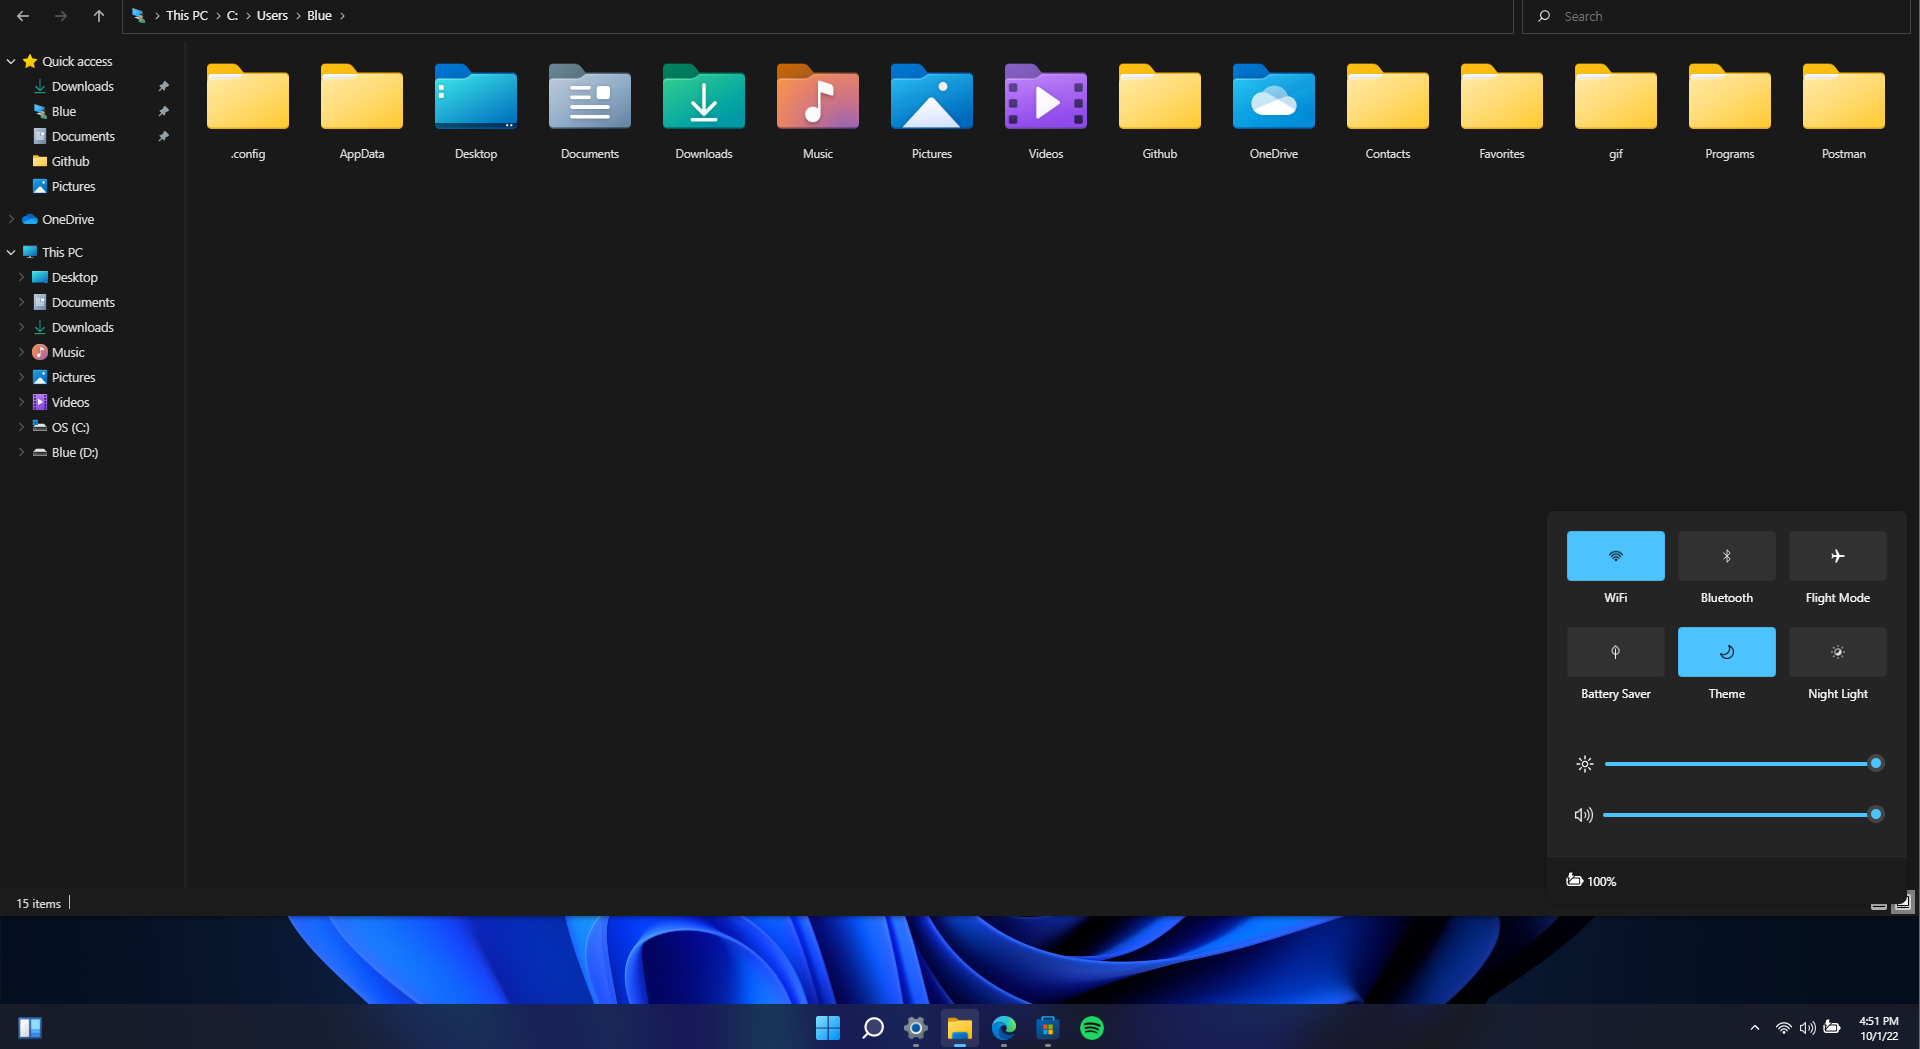
Task: Launch Spotify from the taskbar
Action: click(1091, 1028)
